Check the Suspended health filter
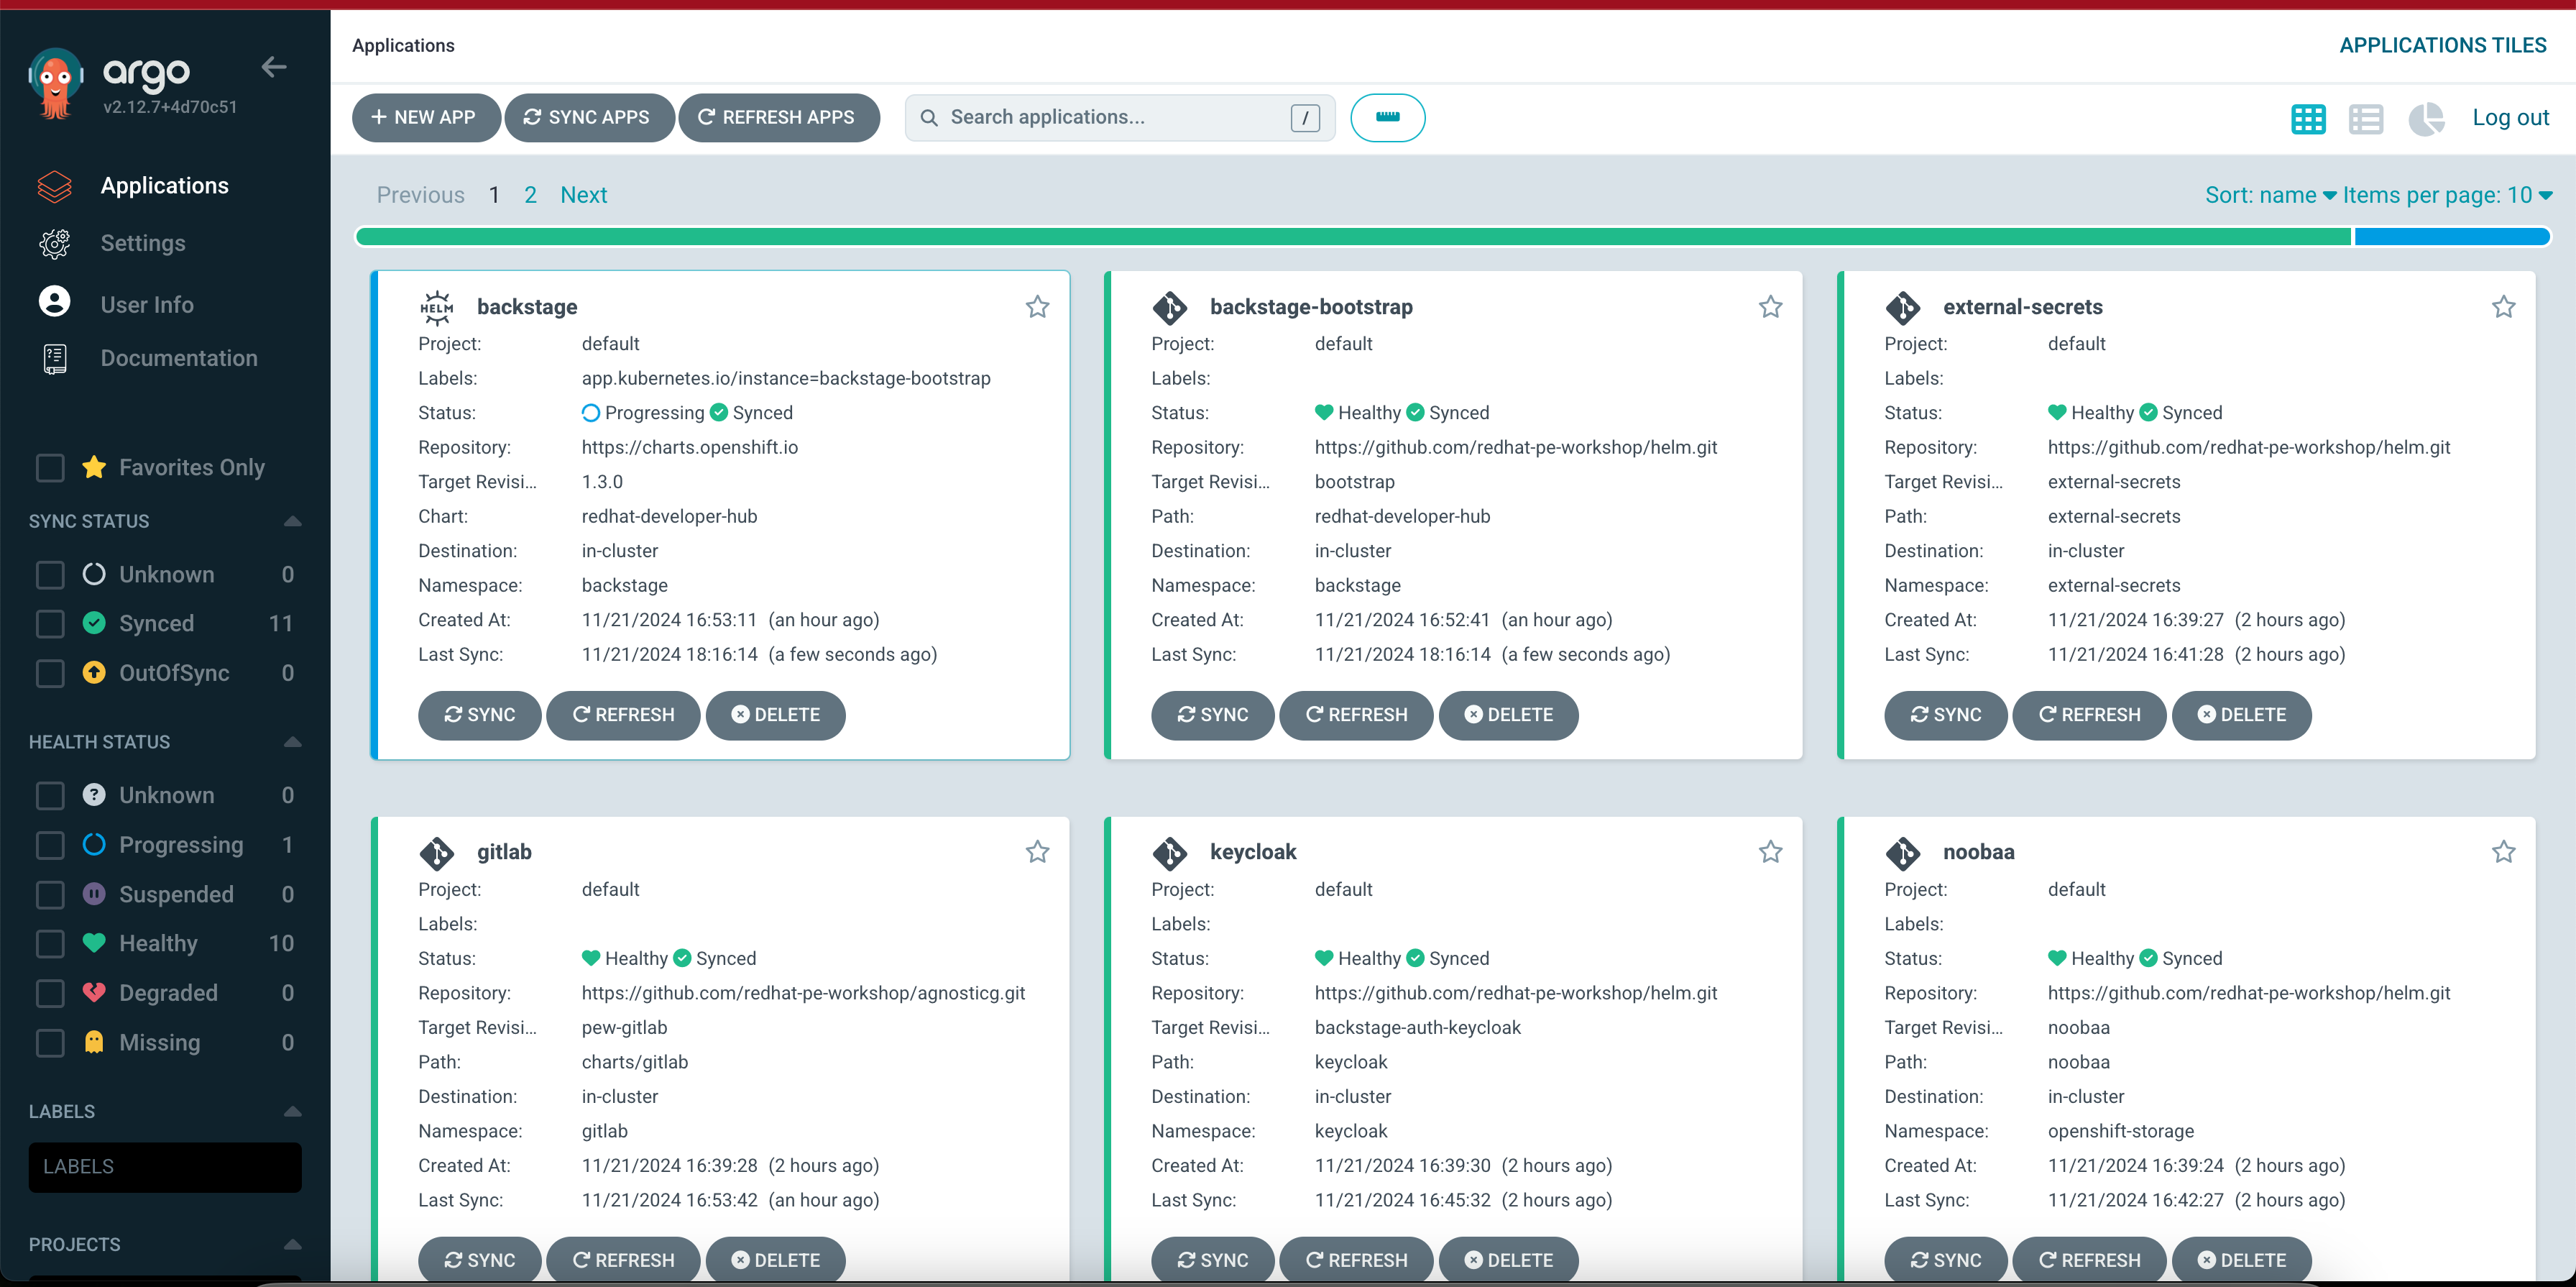Screen dimensions: 2576x1287 50,895
